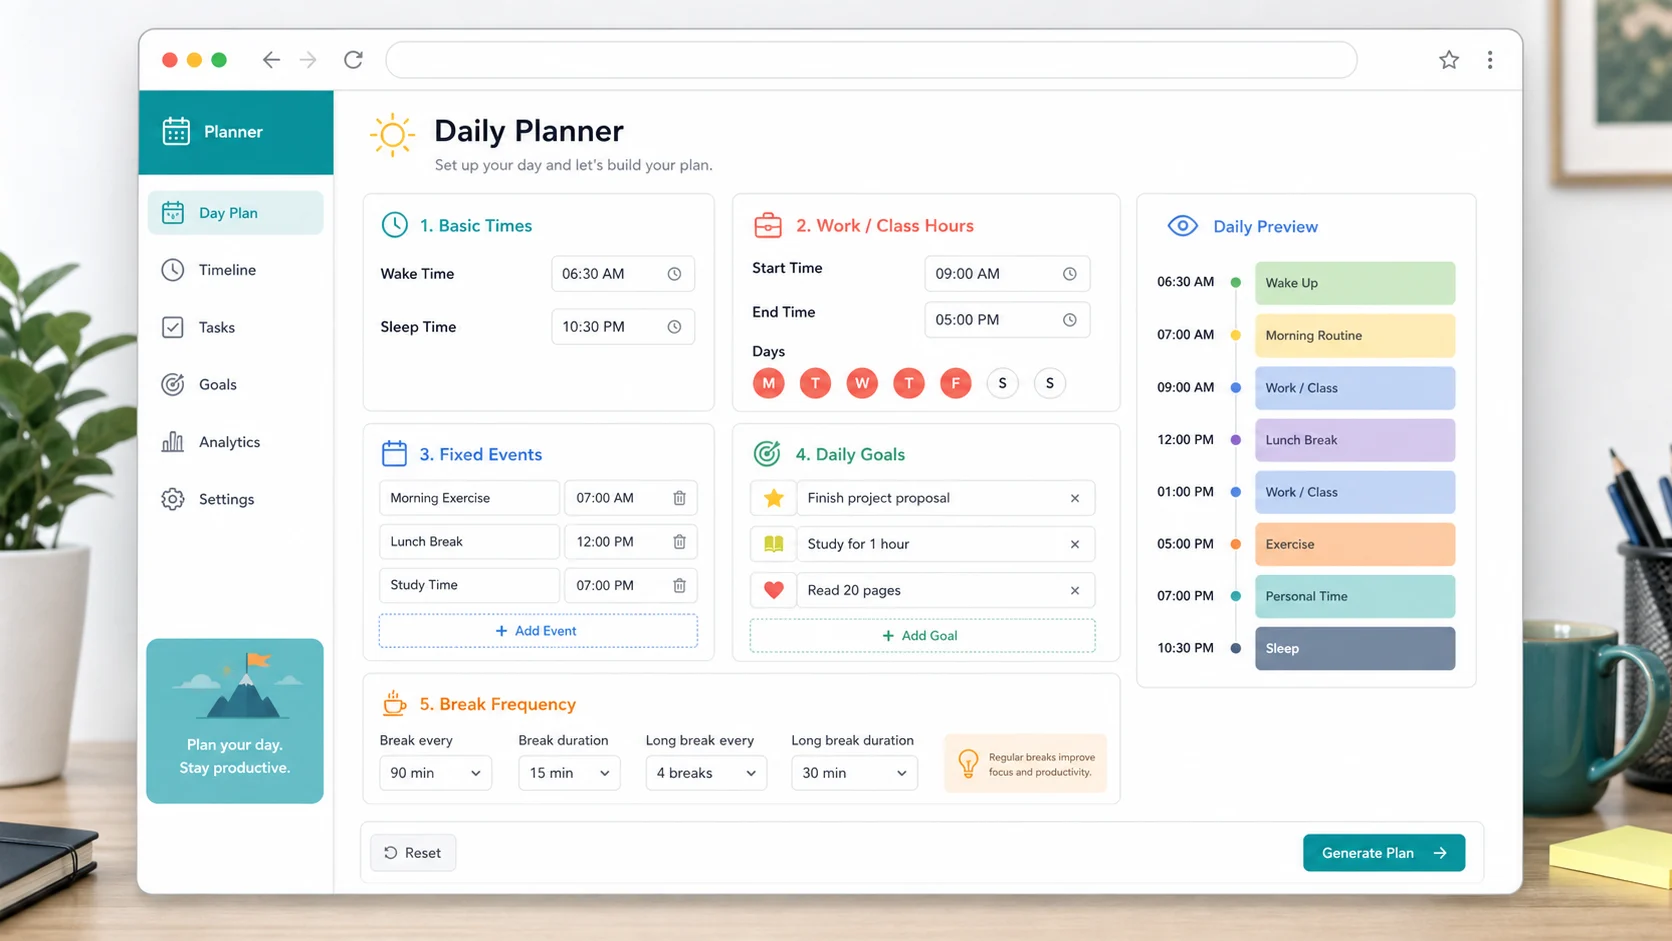This screenshot has height=941, width=1672.
Task: Click the Reset button
Action: (413, 853)
